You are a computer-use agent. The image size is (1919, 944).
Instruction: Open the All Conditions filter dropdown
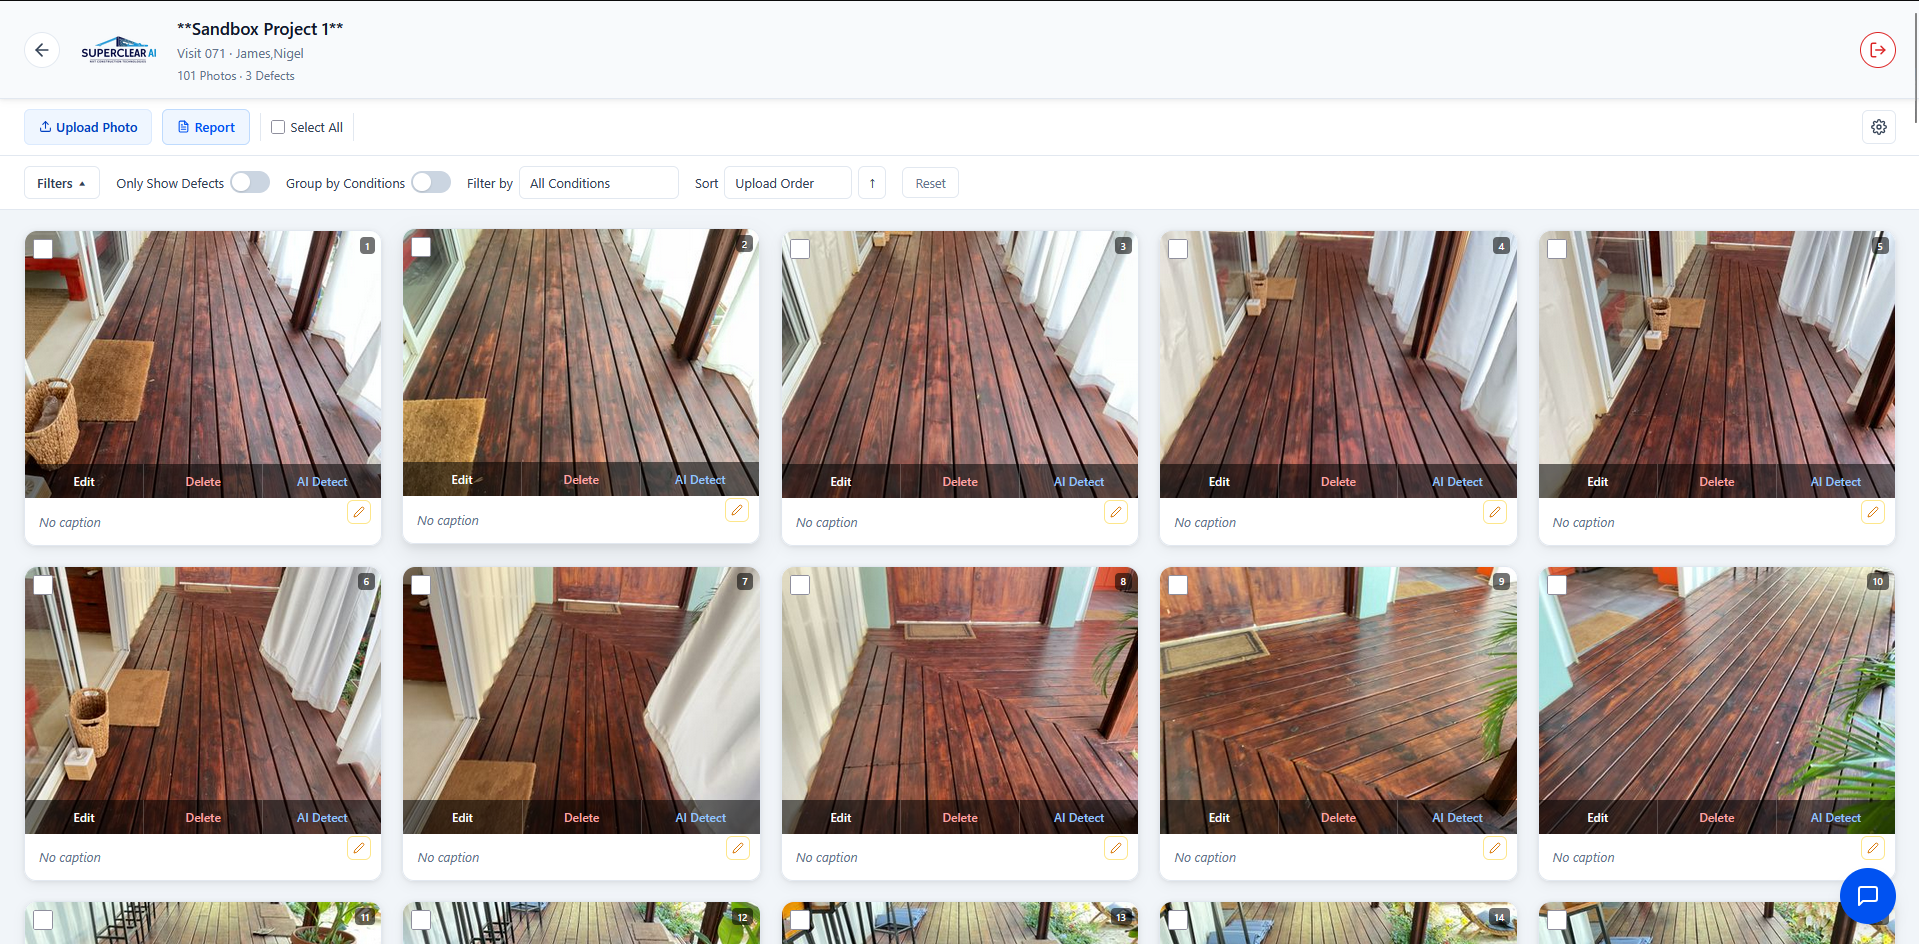tap(598, 183)
